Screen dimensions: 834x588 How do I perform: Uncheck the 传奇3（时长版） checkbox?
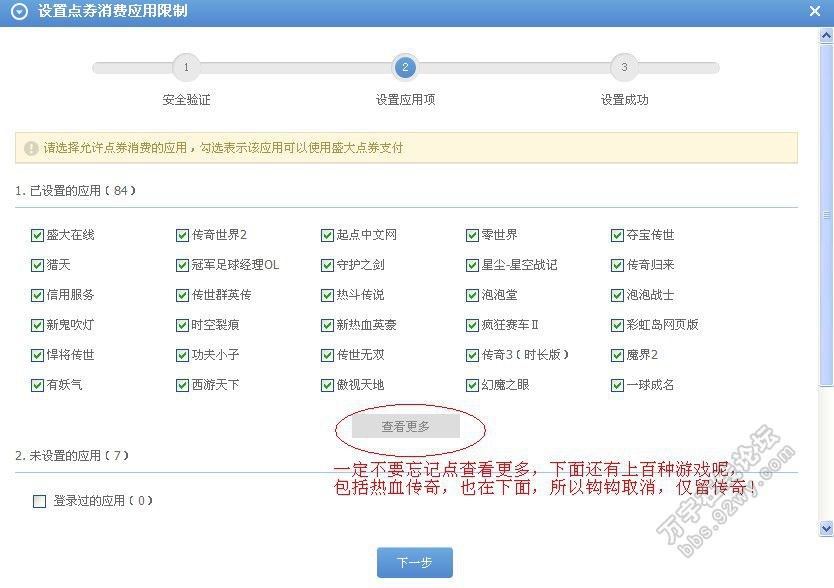click(472, 355)
